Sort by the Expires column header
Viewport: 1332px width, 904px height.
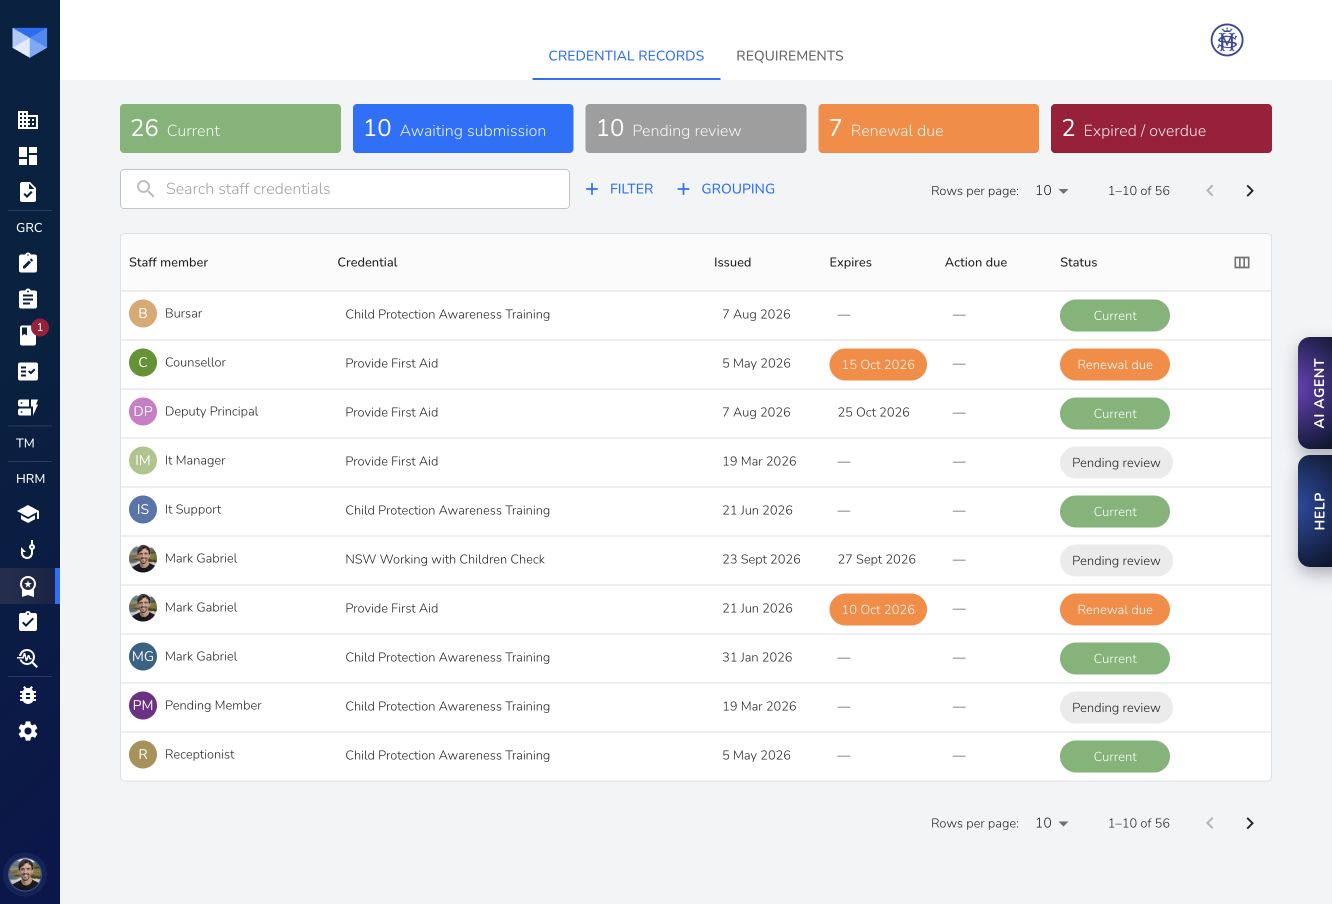point(850,262)
